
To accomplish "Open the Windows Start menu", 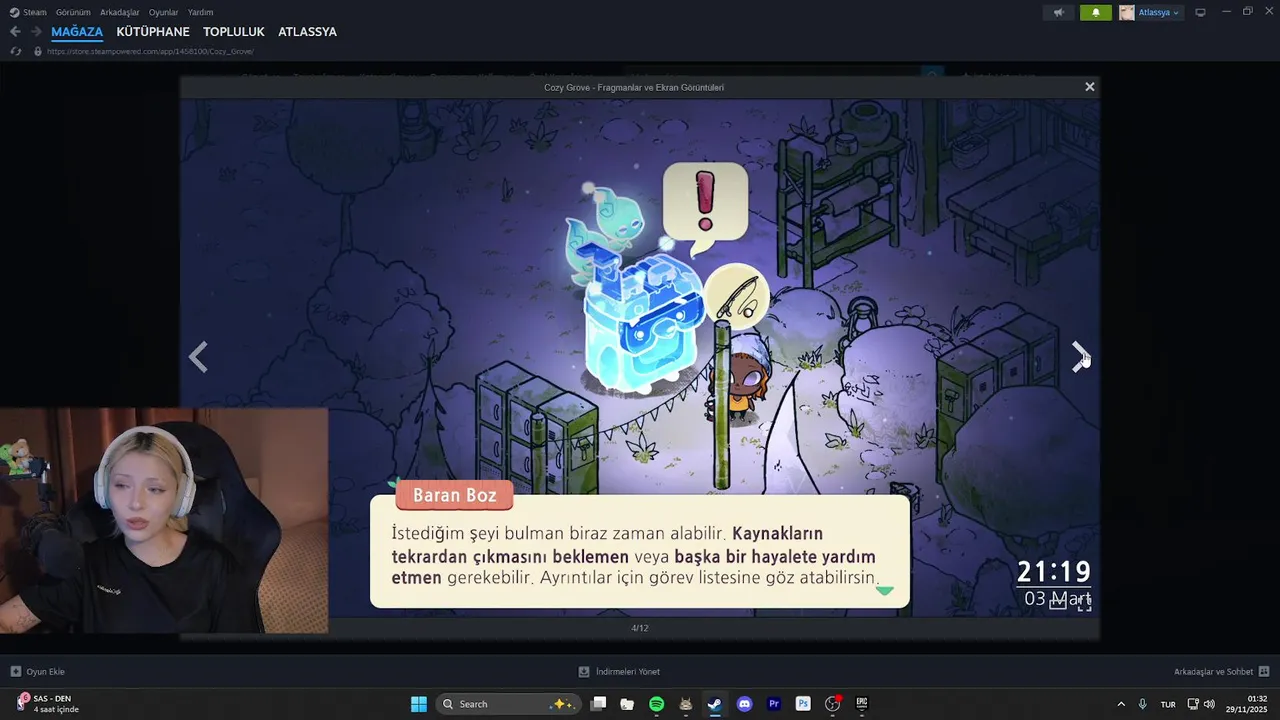I will point(419,704).
